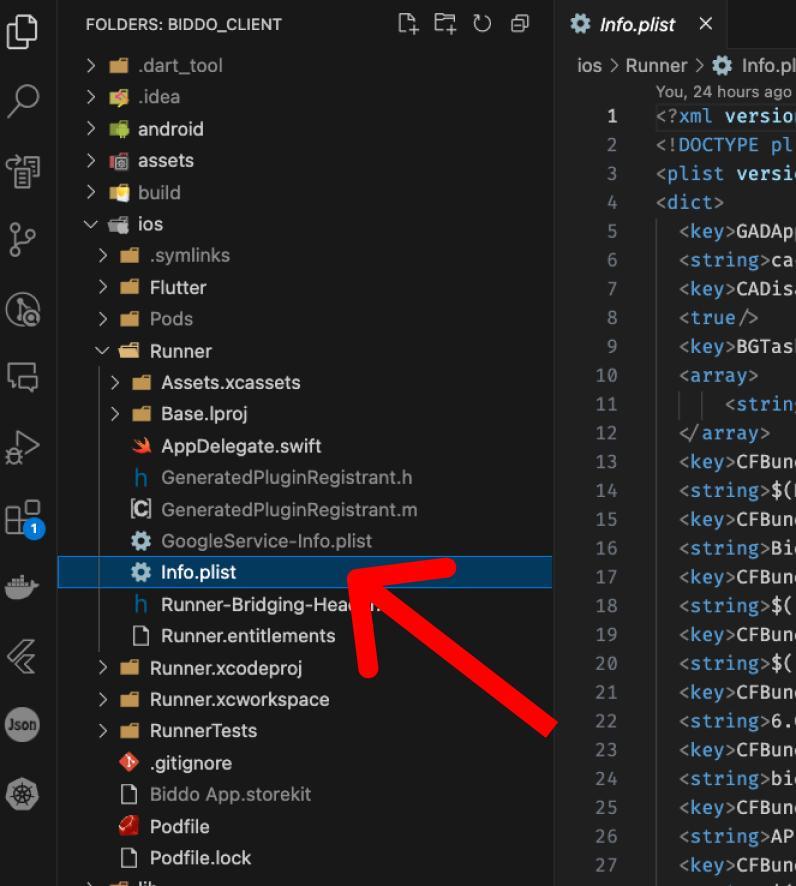
Task: Collapse all folders in explorer
Action: tap(520, 24)
